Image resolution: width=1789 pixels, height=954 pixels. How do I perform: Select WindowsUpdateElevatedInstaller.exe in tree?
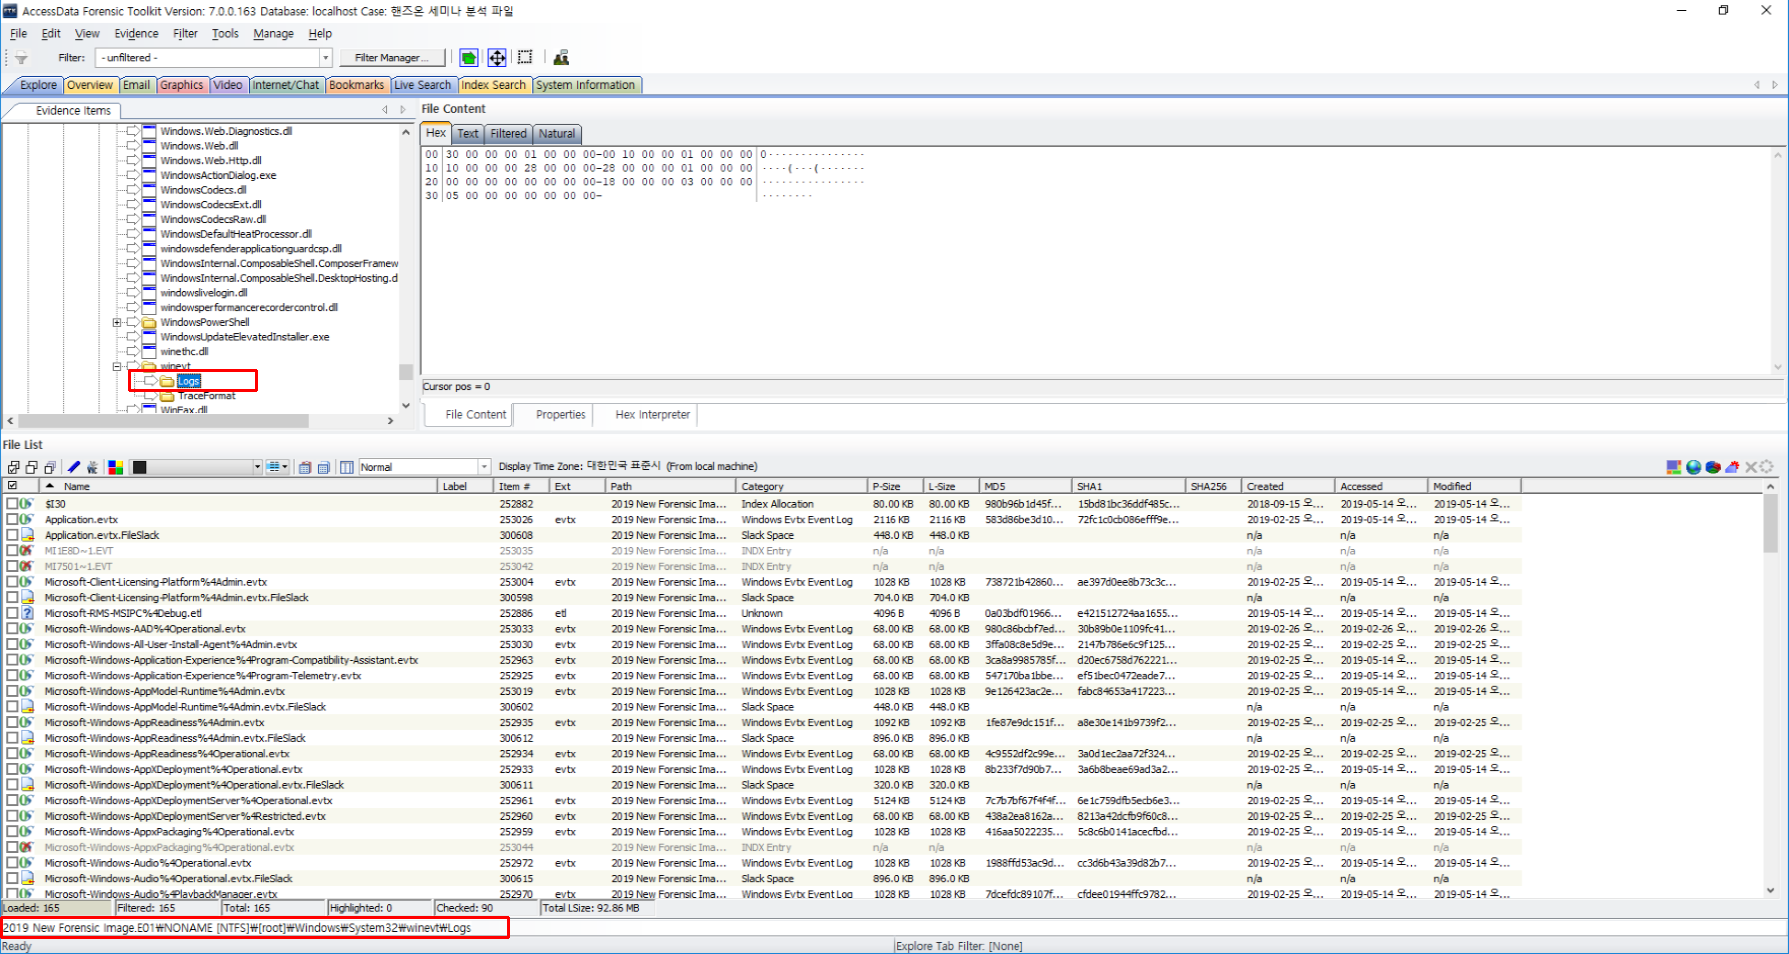244,337
